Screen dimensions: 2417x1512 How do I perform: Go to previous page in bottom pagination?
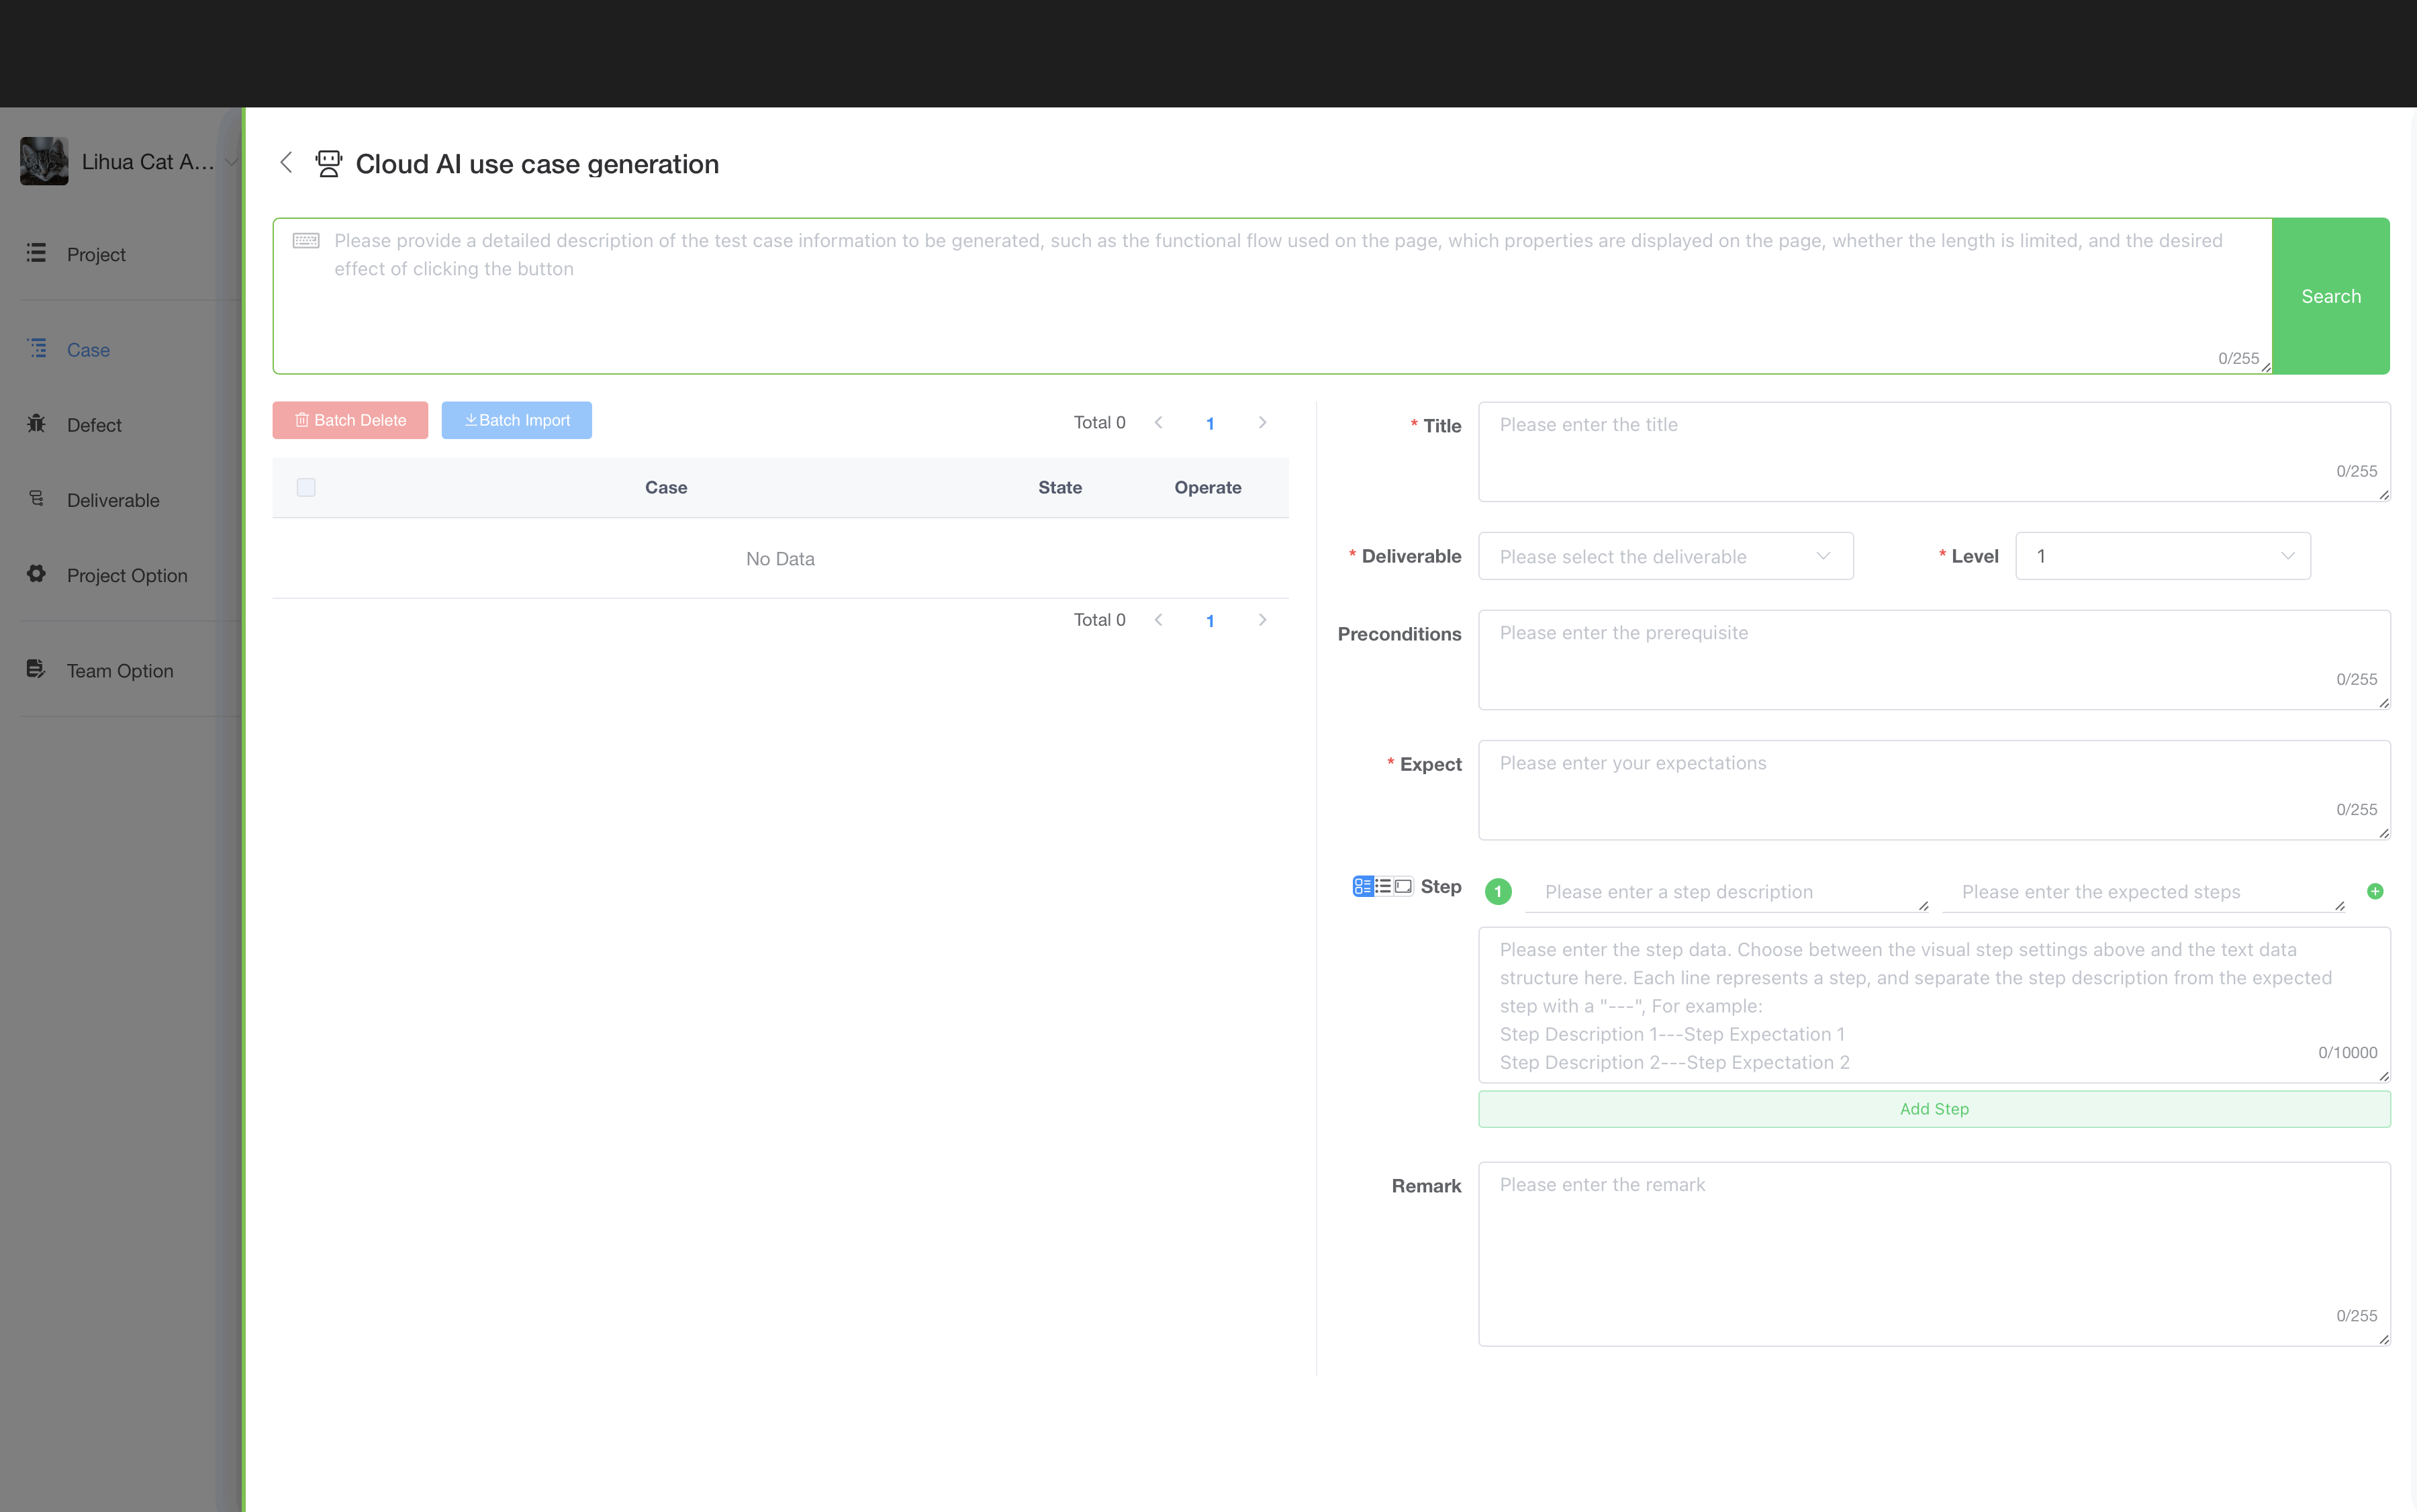[1158, 620]
